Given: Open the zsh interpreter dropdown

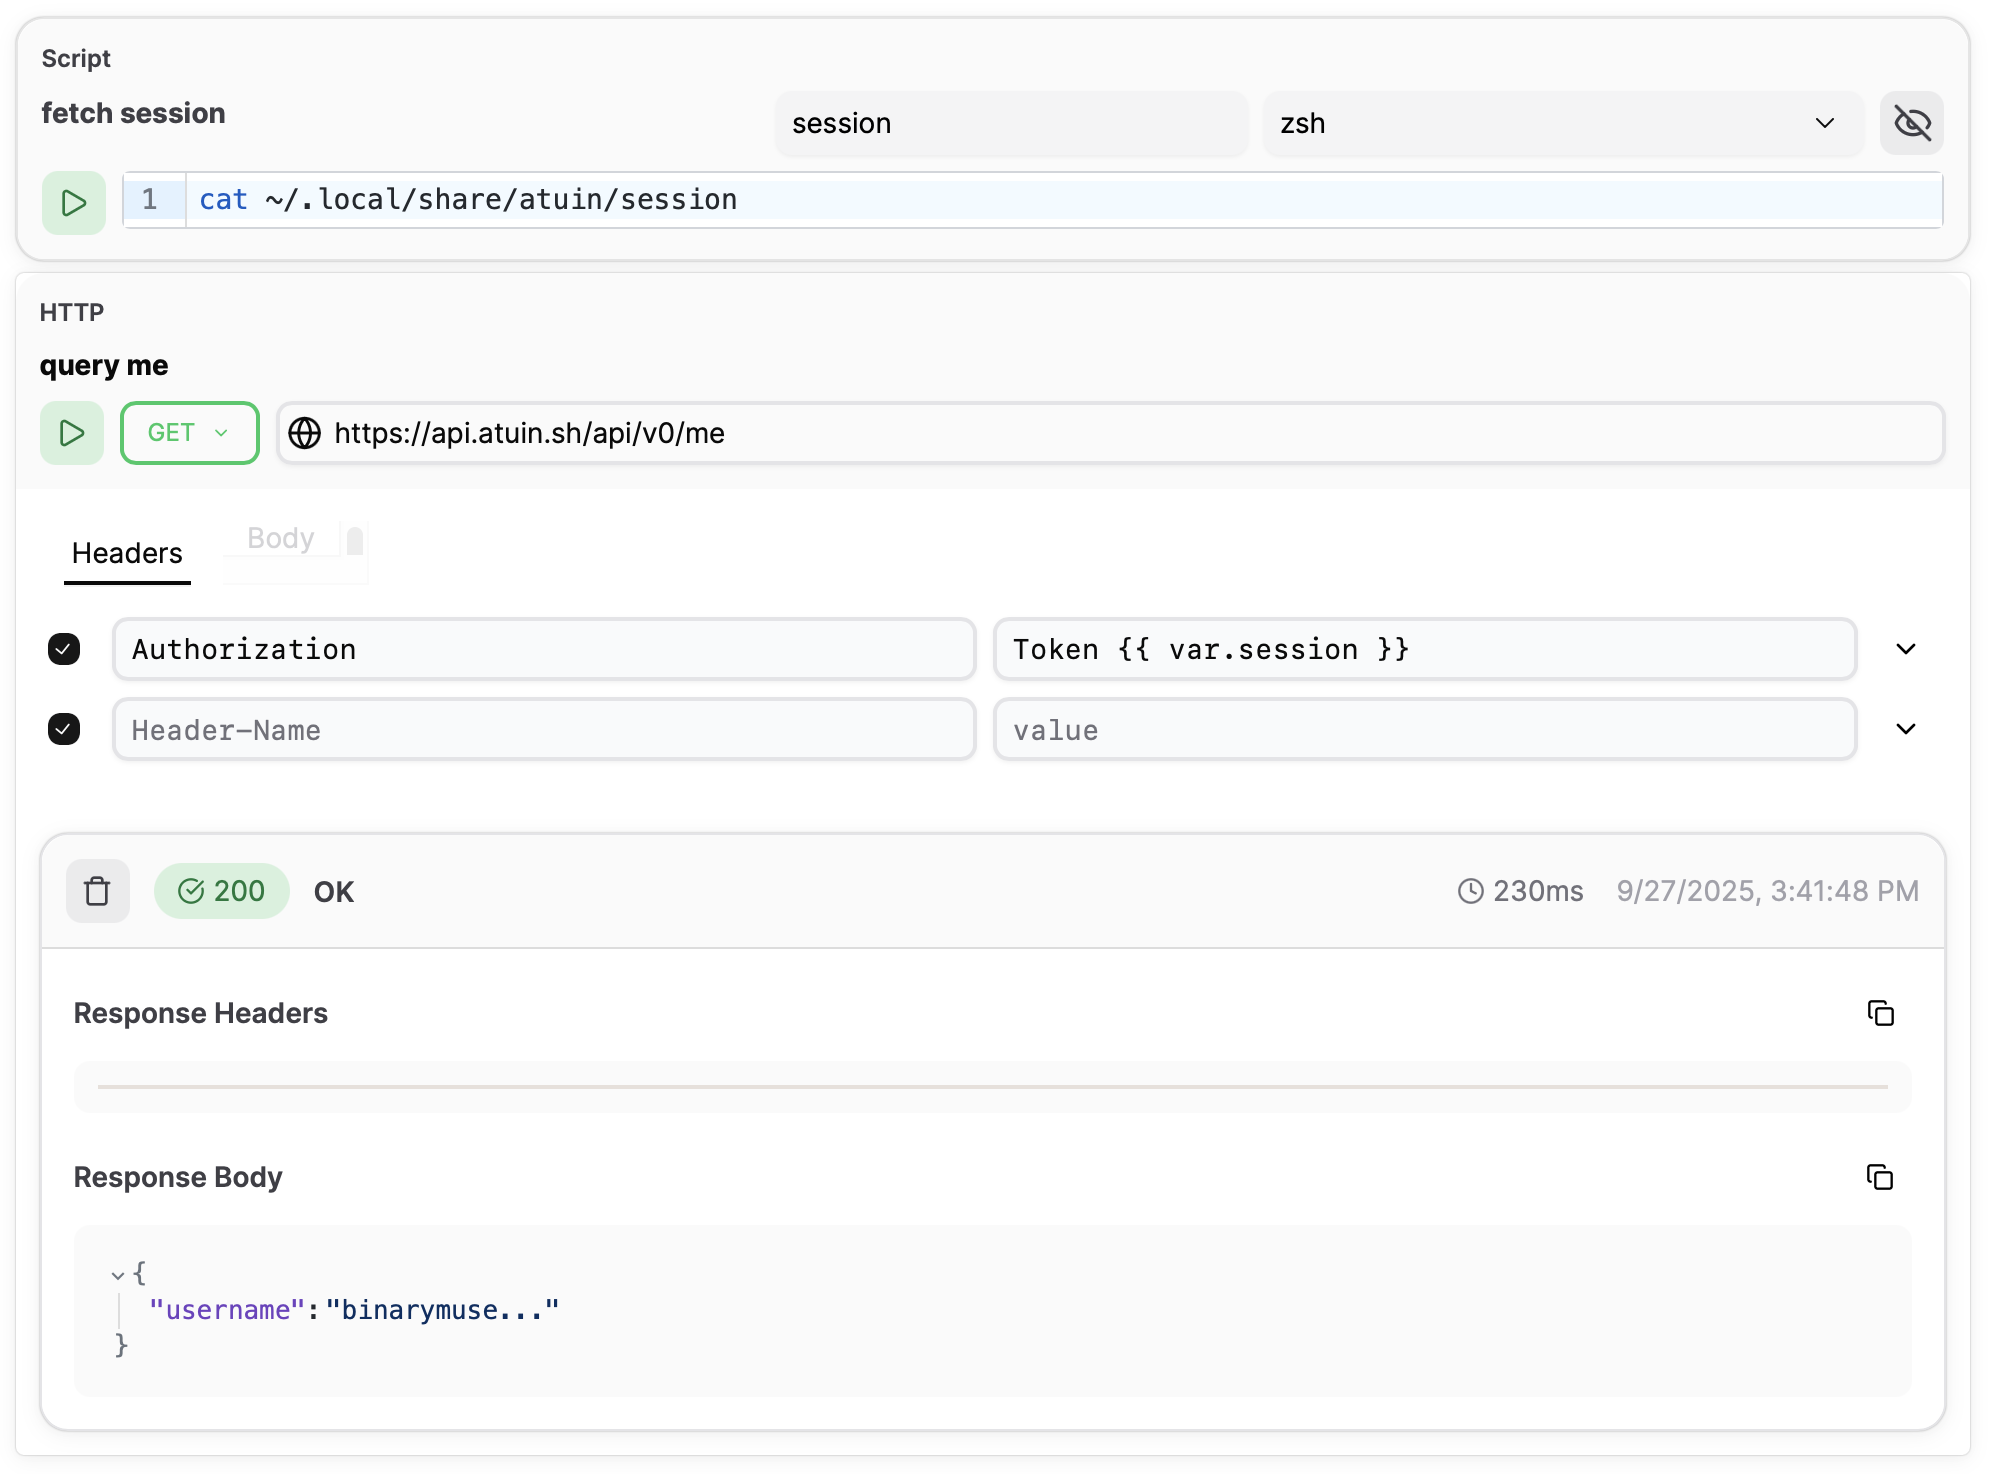Looking at the screenshot, I should (1562, 123).
